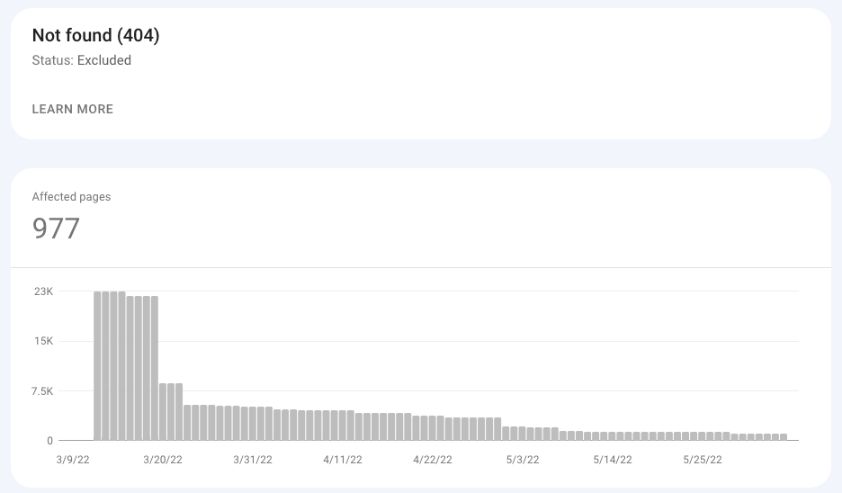Image resolution: width=842 pixels, height=493 pixels.
Task: Select the chart bar above 5/3/22
Action: pos(523,433)
